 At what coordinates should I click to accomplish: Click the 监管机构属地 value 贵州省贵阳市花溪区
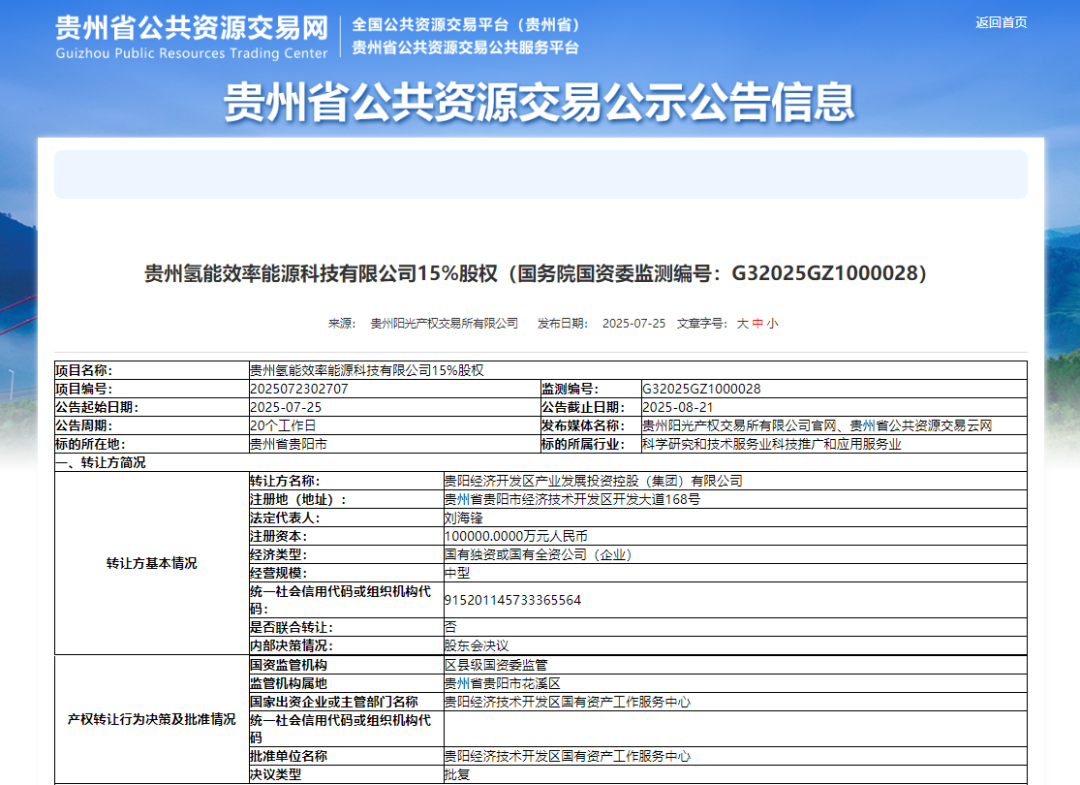503,684
